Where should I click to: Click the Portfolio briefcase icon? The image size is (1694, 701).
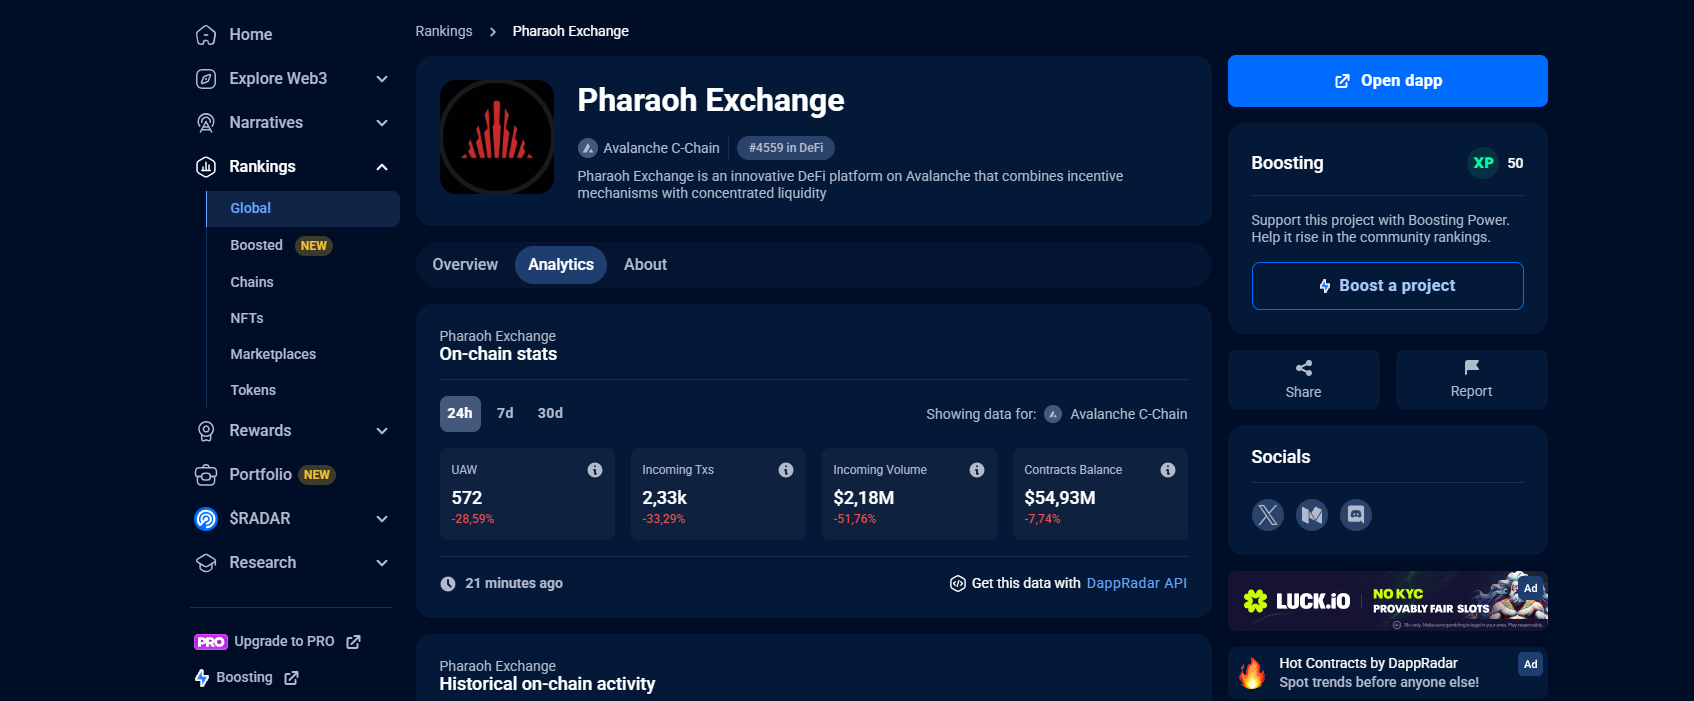coord(206,475)
